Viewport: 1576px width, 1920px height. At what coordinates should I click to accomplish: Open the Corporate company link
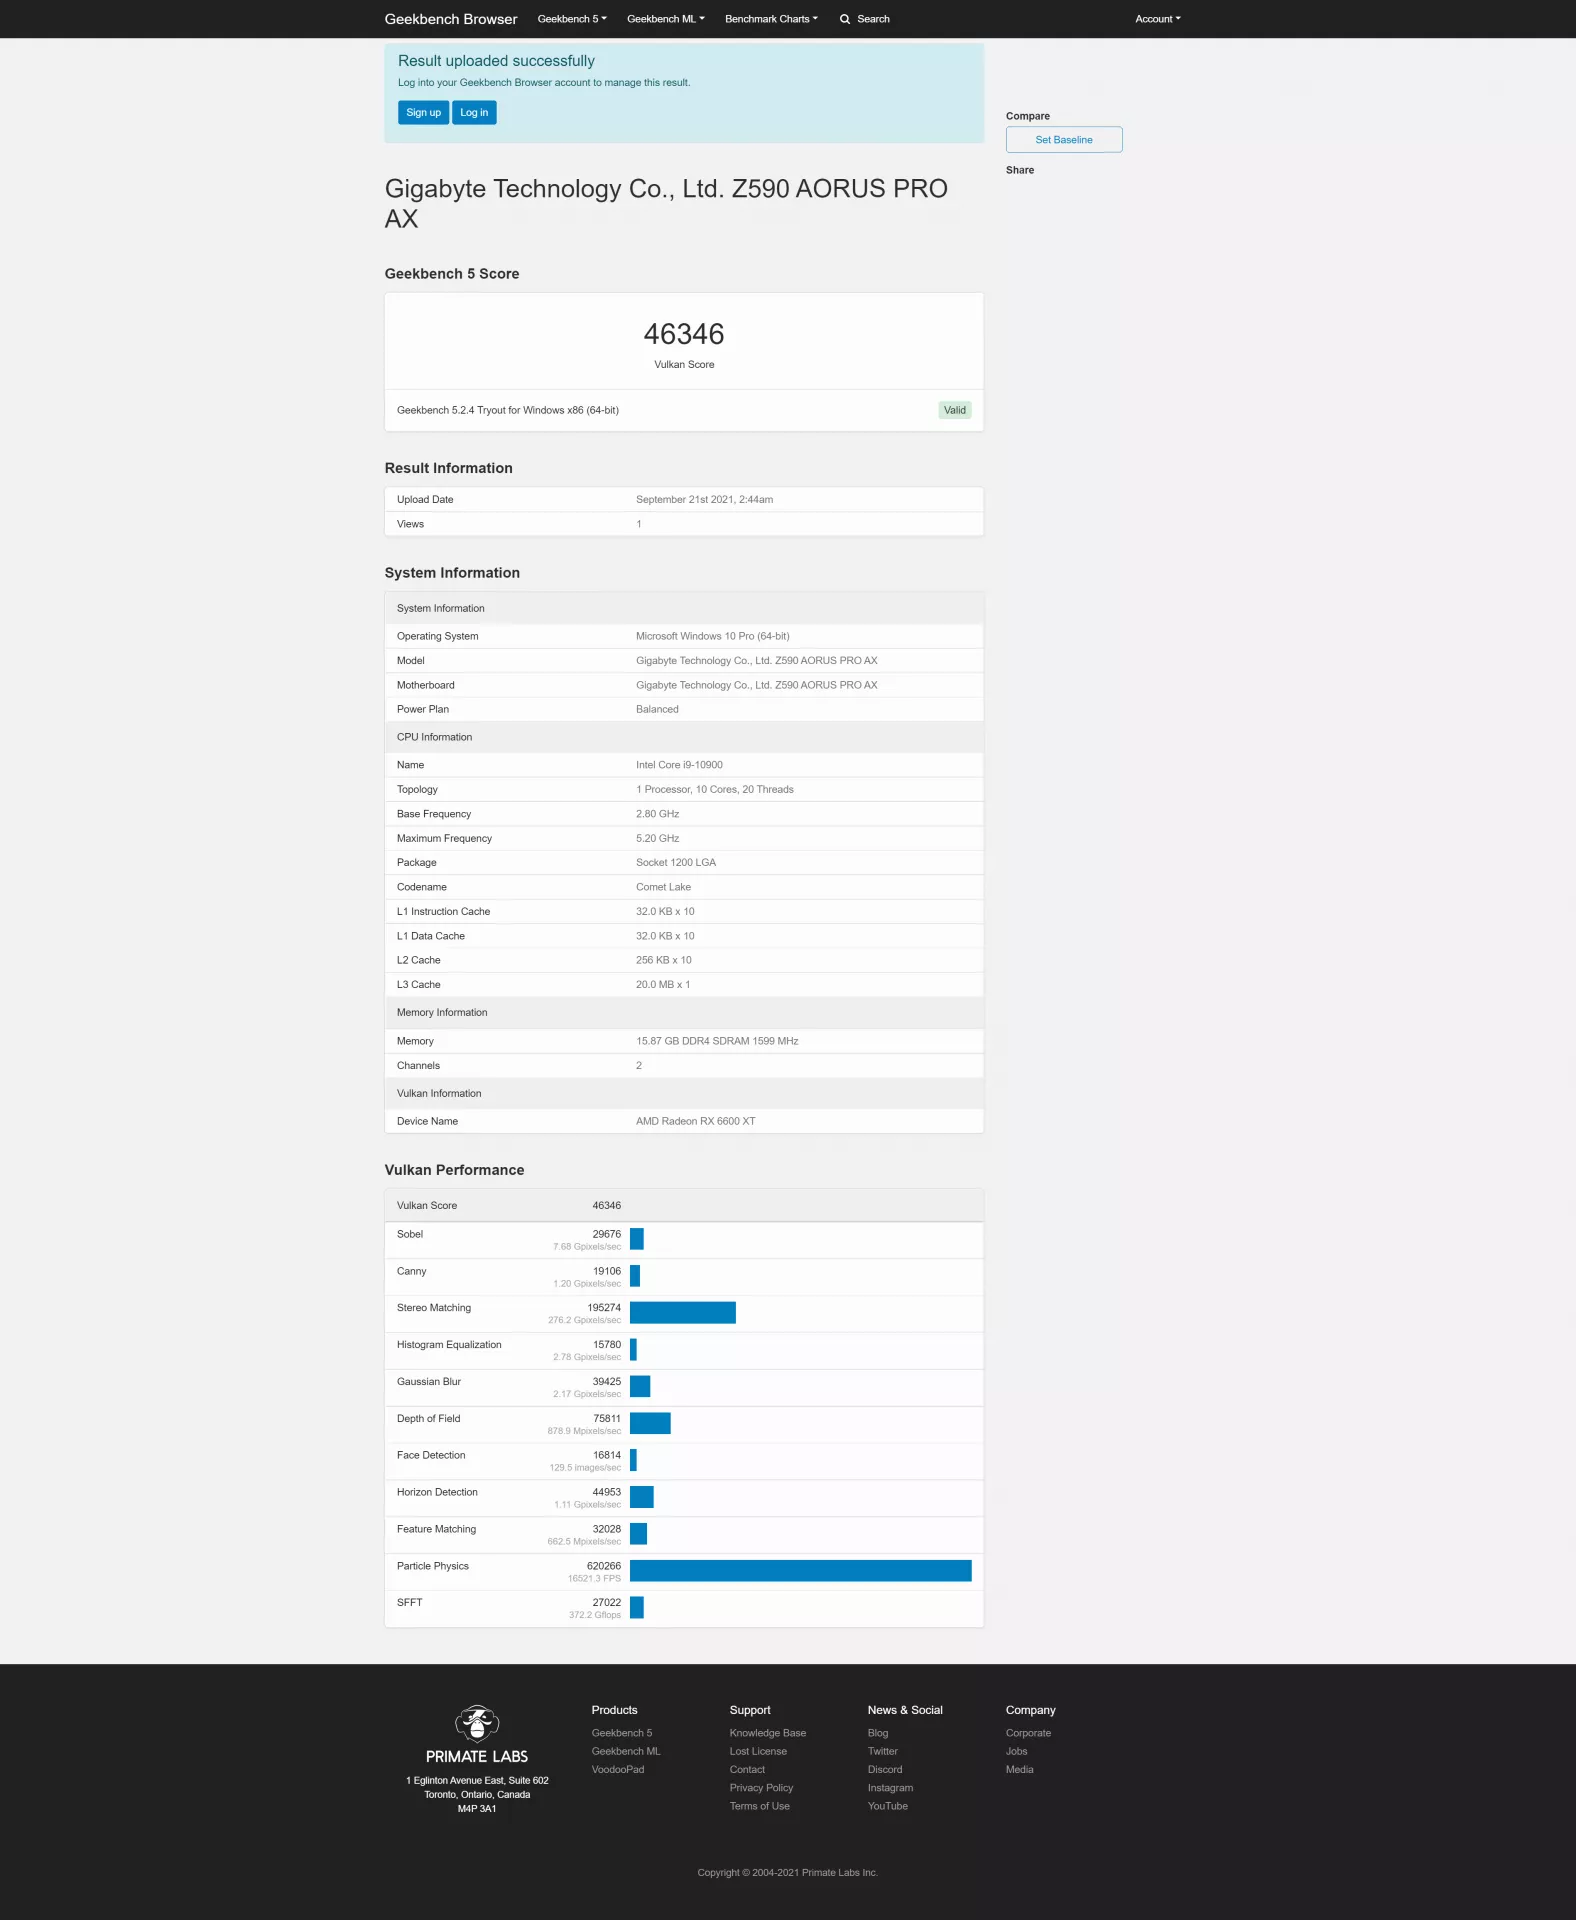tap(1028, 1733)
